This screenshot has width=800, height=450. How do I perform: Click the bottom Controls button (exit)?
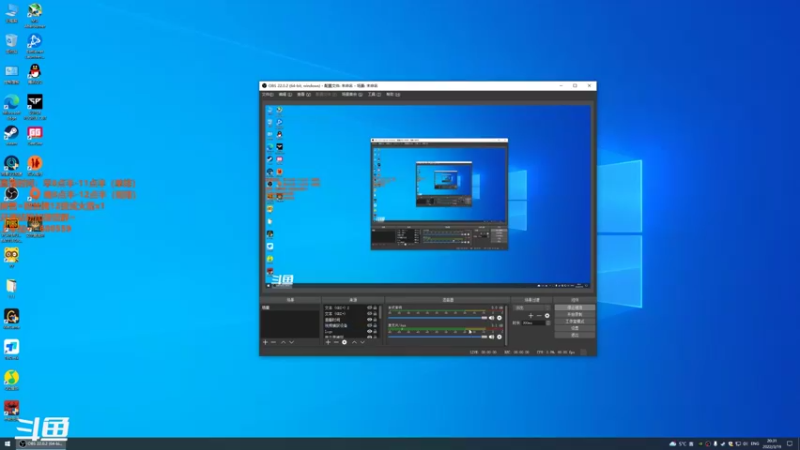575,335
